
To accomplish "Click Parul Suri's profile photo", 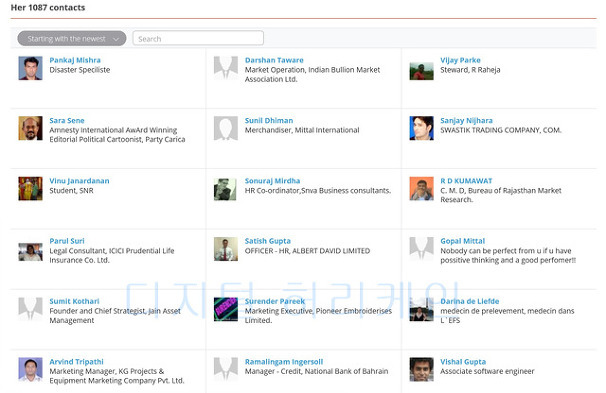I will pos(31,252).
